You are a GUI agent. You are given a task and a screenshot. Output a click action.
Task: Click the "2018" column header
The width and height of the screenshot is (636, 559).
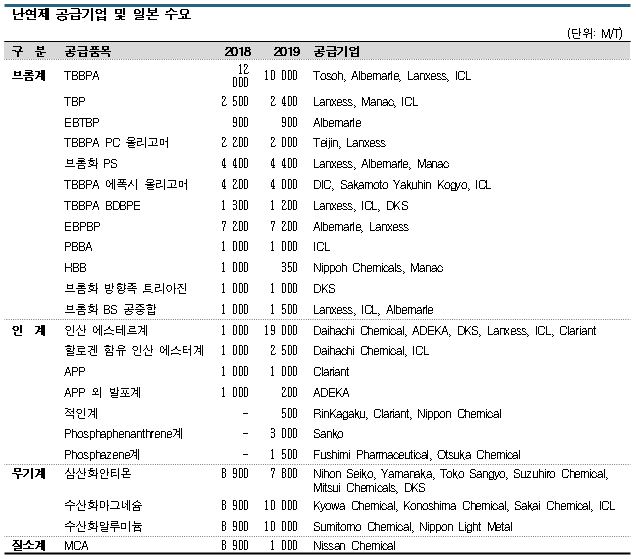[x=236, y=51]
